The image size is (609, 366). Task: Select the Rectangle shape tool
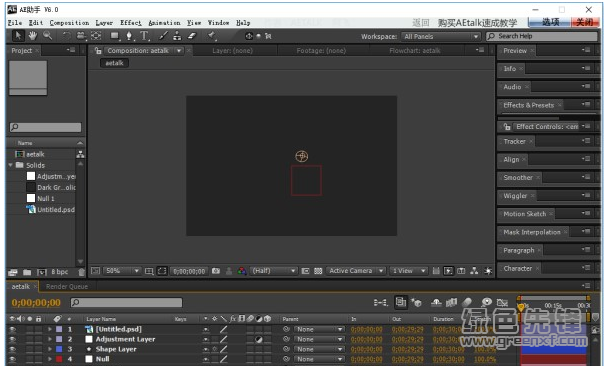[x=115, y=36]
